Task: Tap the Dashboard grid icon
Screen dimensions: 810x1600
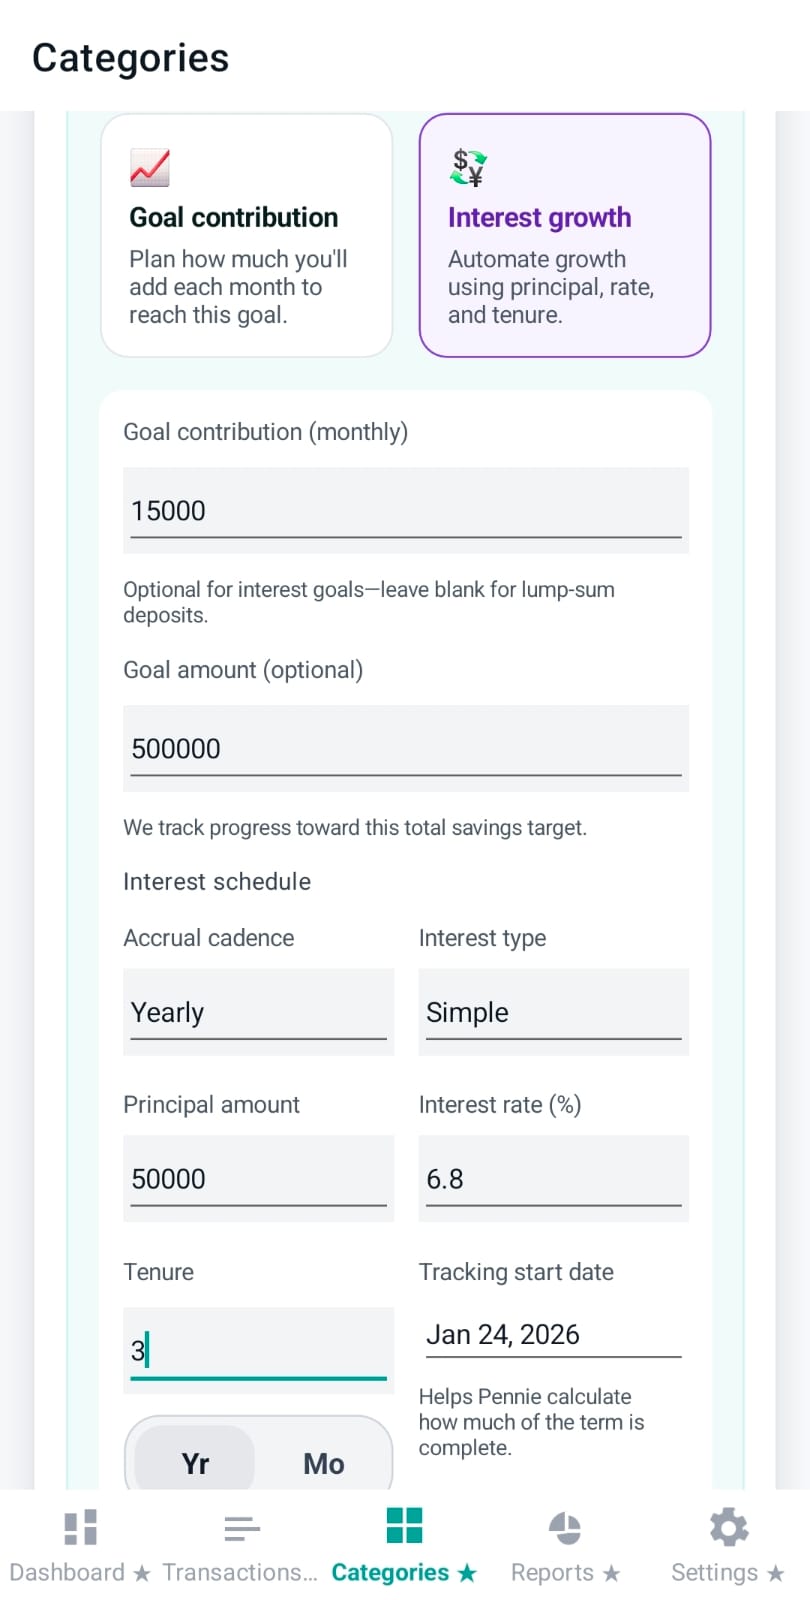Action: pyautogui.click(x=79, y=1525)
